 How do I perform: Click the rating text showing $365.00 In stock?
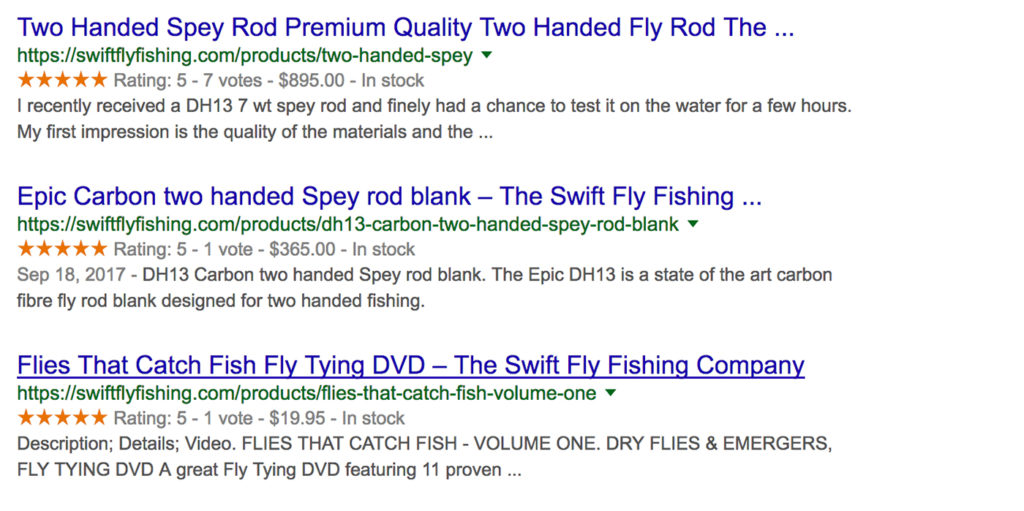click(x=264, y=249)
